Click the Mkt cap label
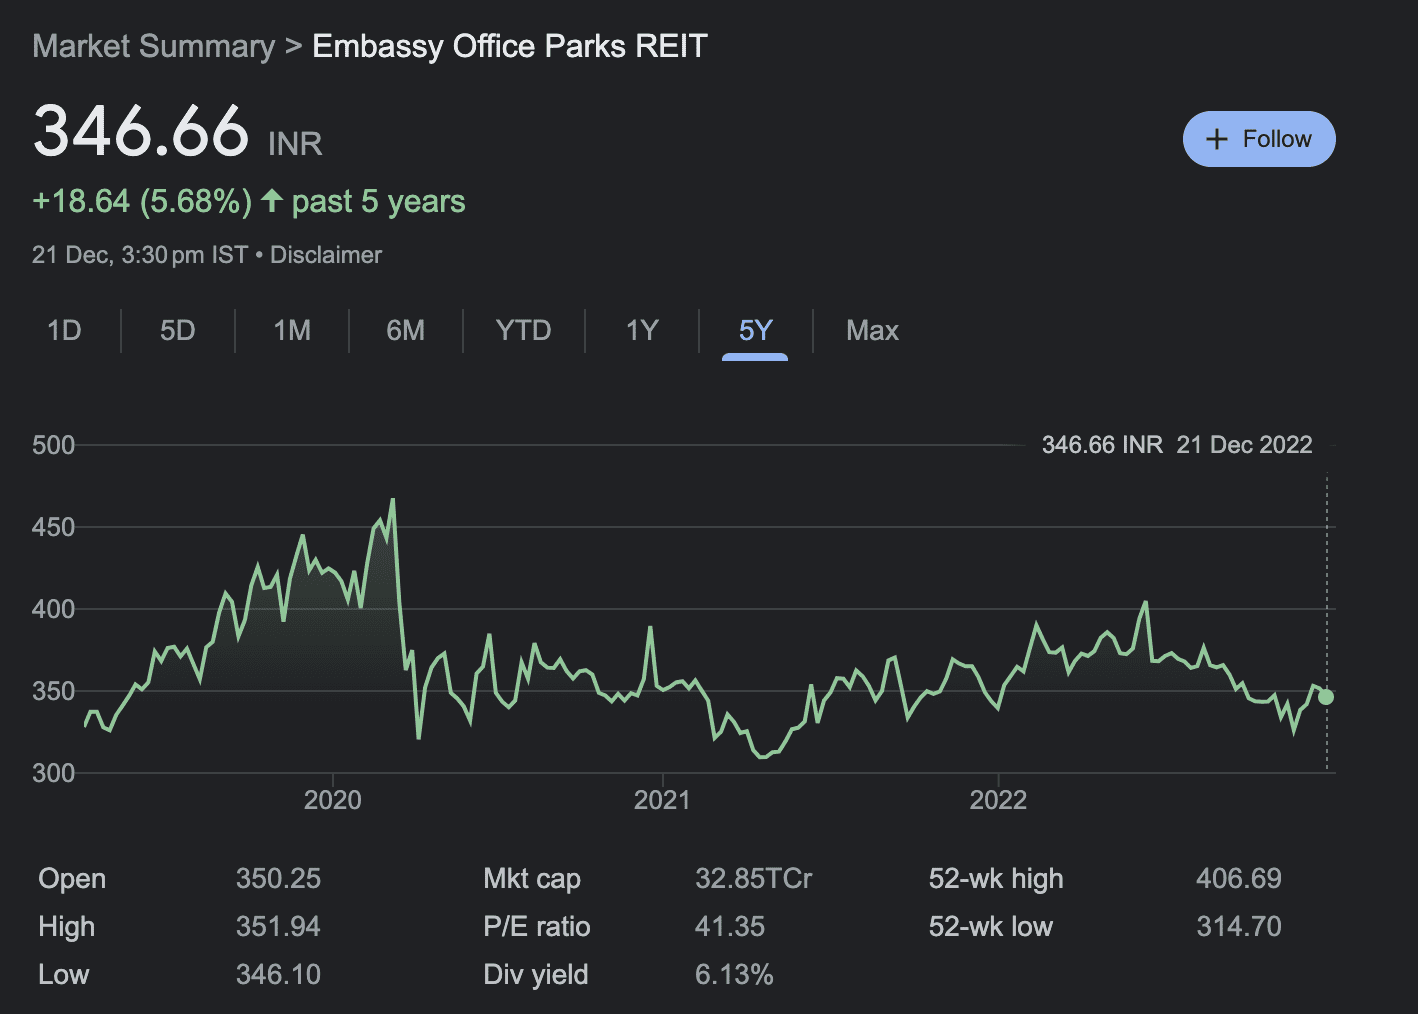 [532, 879]
